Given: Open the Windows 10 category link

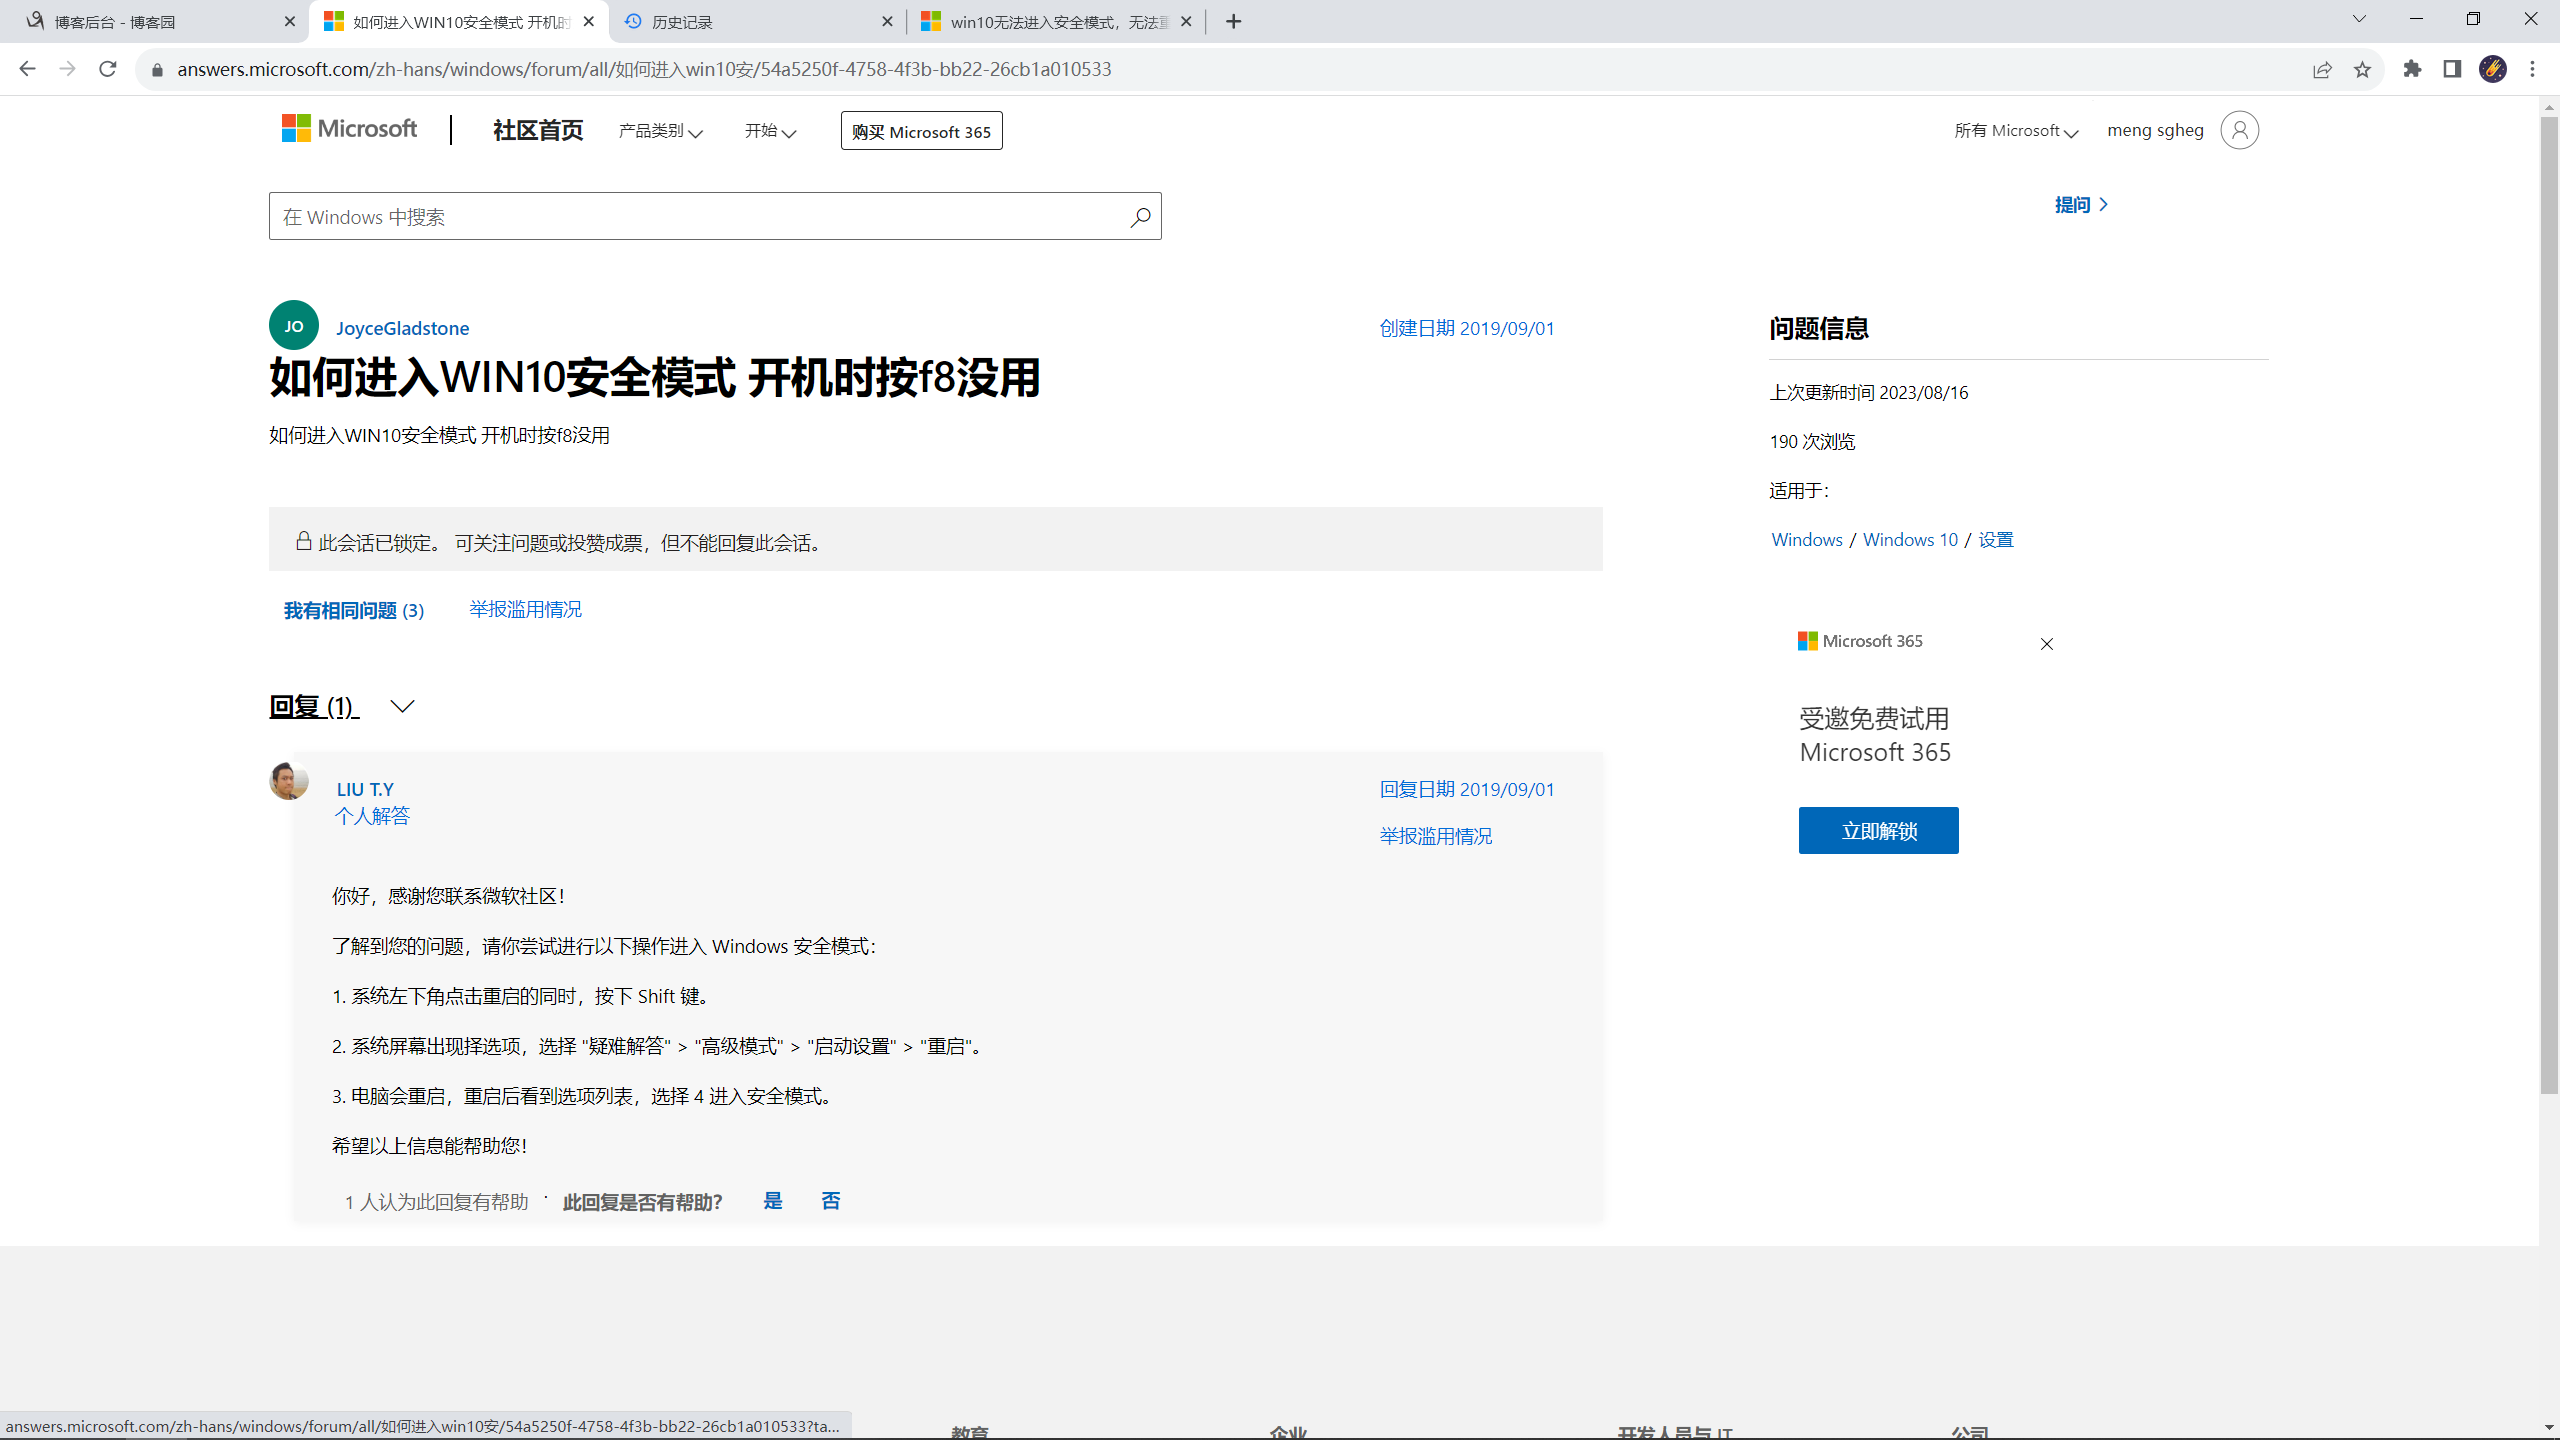Looking at the screenshot, I should pyautogui.click(x=1910, y=540).
